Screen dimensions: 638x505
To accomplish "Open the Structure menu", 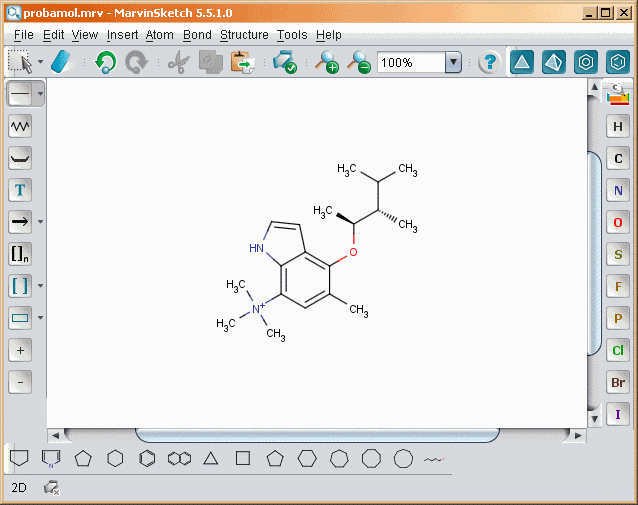I will point(244,35).
